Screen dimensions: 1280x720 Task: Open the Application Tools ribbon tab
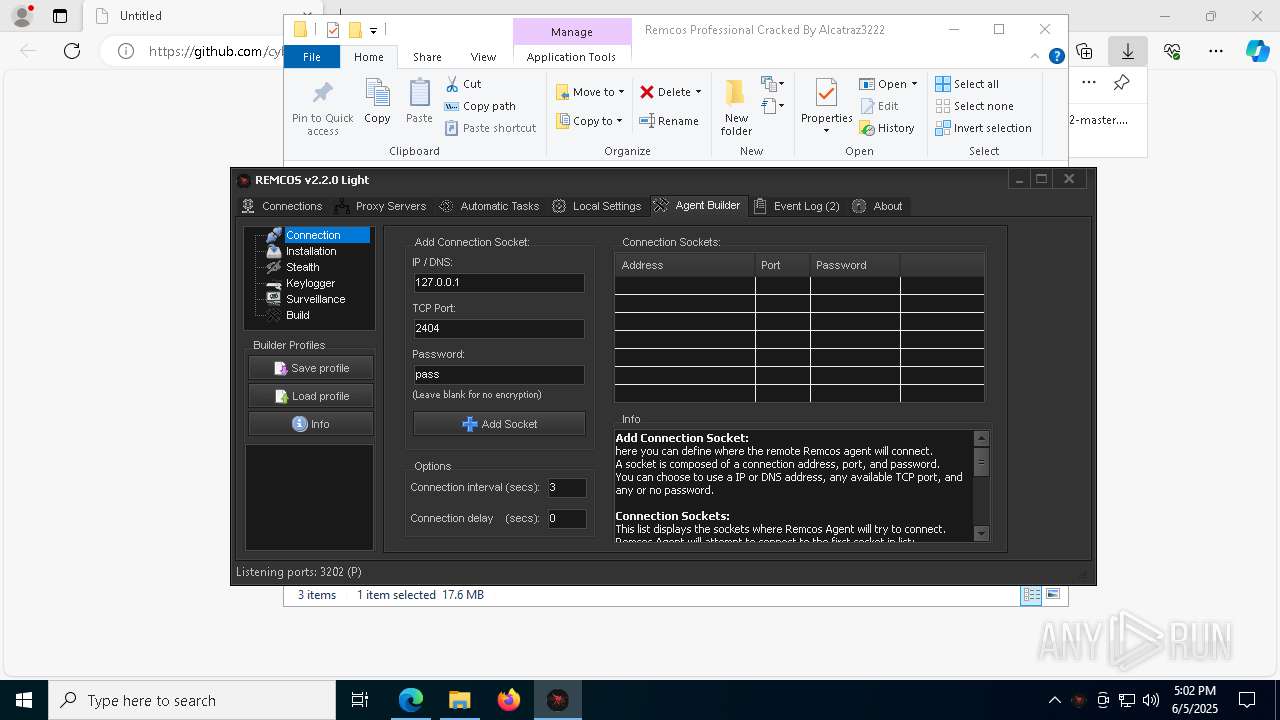571,57
